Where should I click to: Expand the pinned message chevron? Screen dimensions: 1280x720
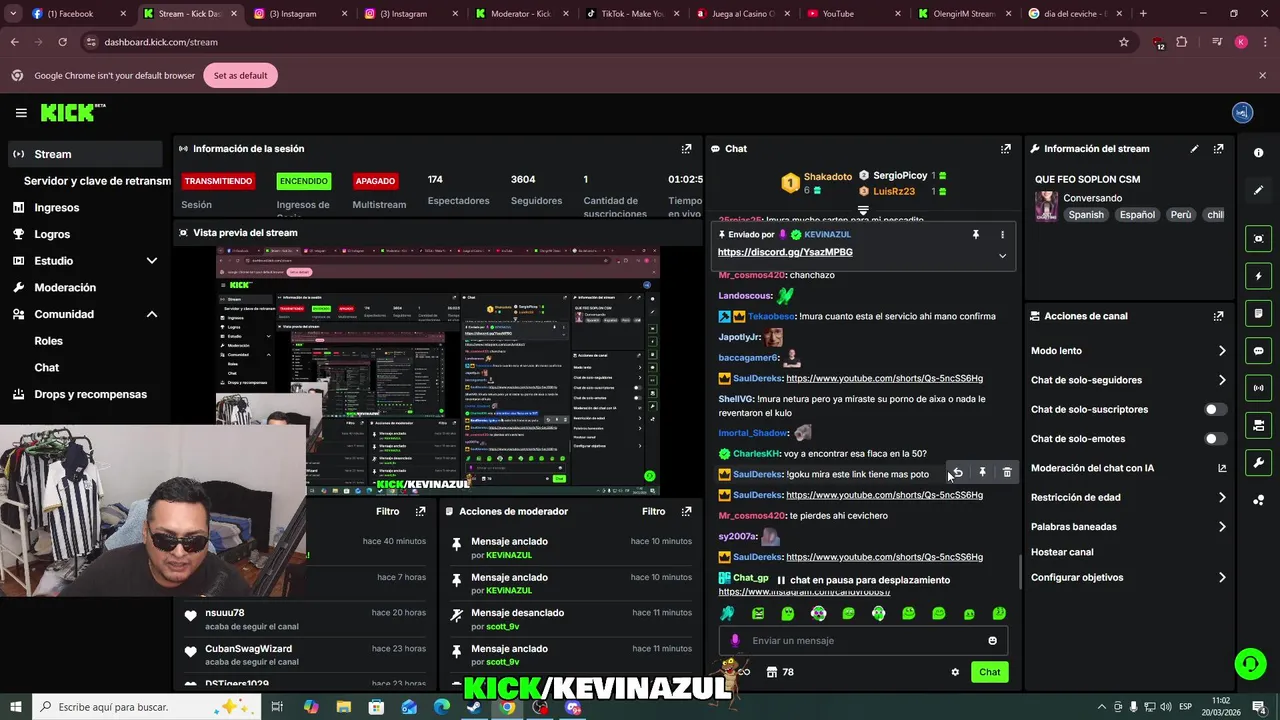pyautogui.click(x=1002, y=256)
